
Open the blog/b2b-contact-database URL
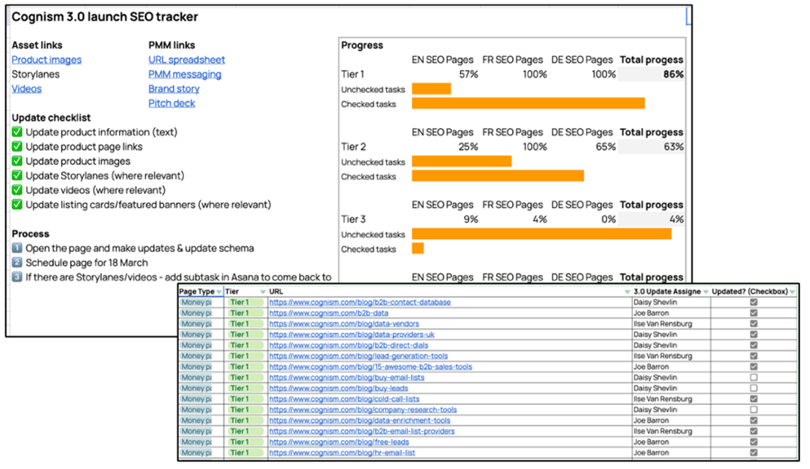point(360,302)
